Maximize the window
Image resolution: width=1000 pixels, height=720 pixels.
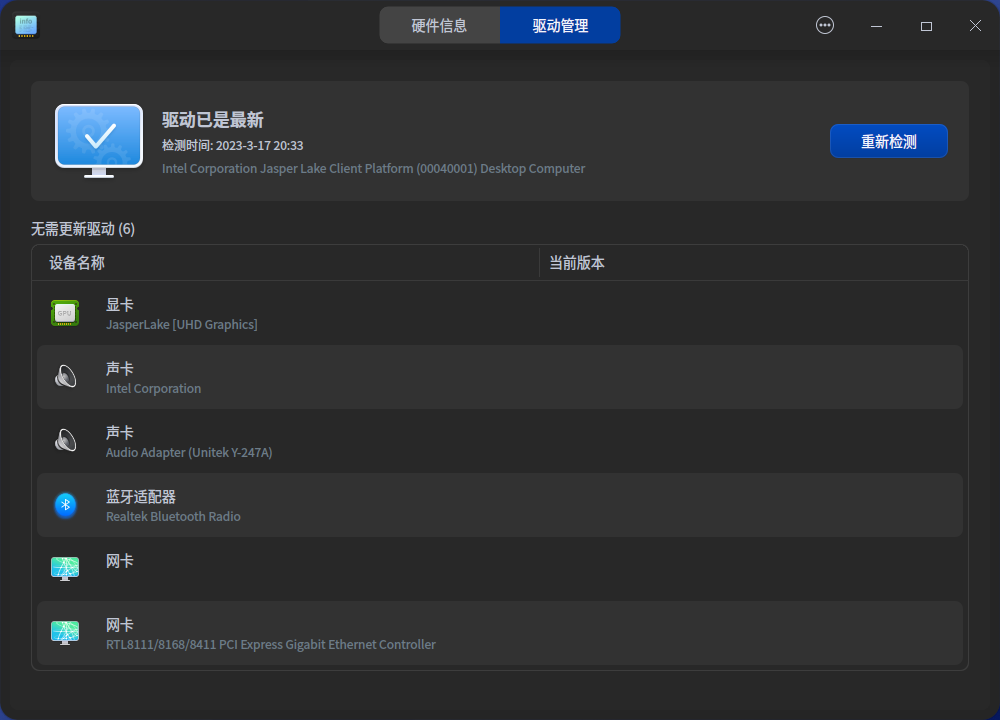tap(926, 26)
